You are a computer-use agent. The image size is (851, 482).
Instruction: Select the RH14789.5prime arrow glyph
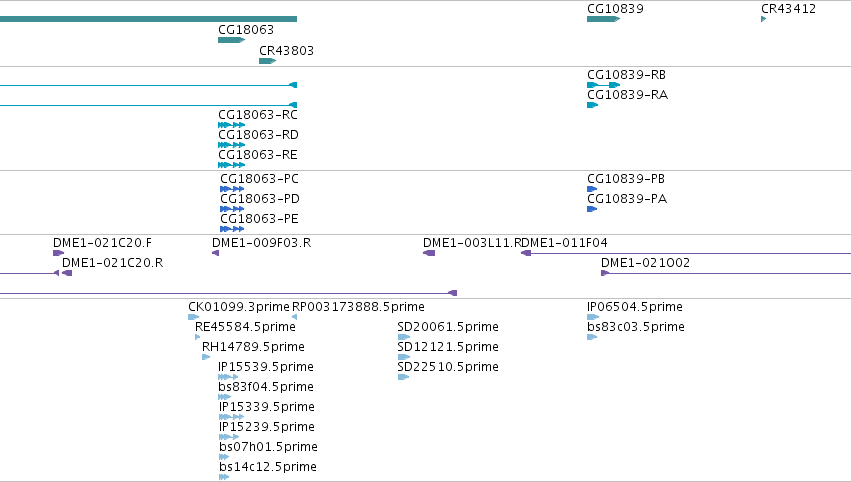206,357
